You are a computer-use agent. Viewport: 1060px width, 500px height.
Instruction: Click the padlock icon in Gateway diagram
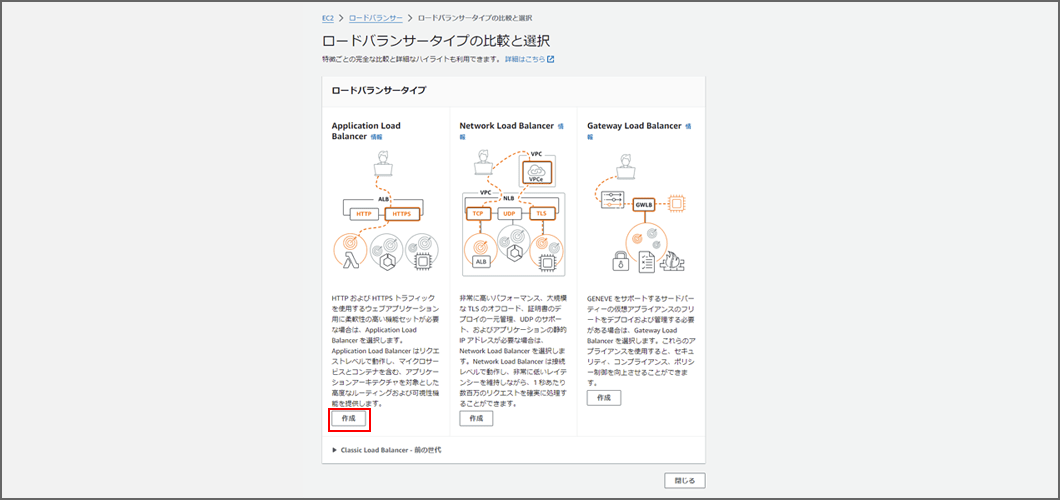tap(619, 260)
